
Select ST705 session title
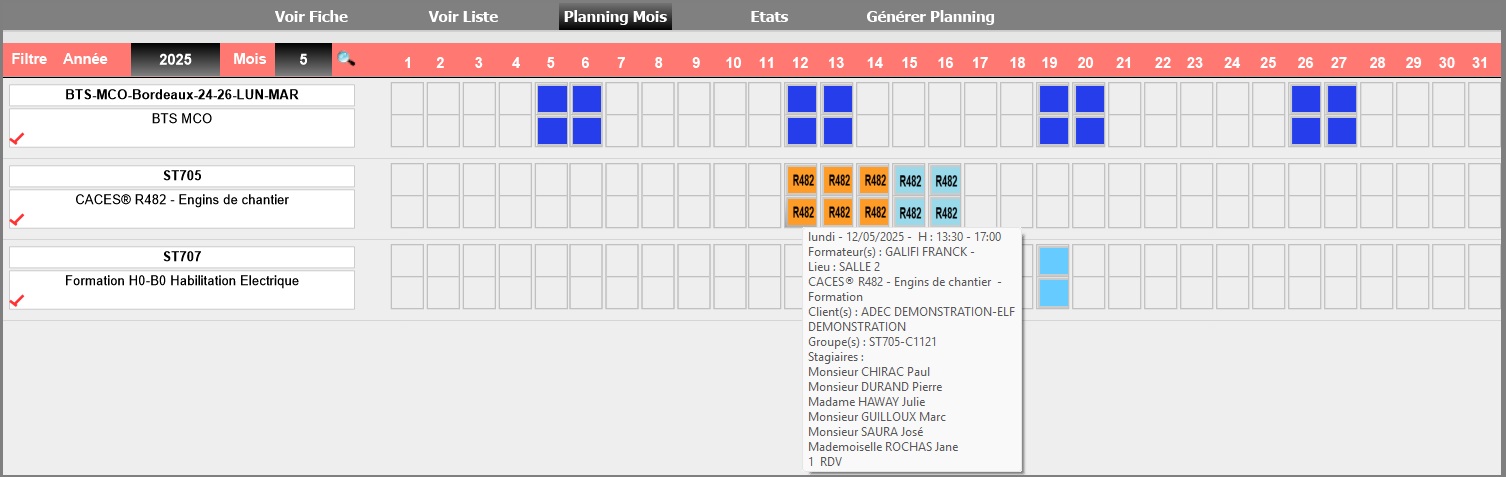point(182,176)
